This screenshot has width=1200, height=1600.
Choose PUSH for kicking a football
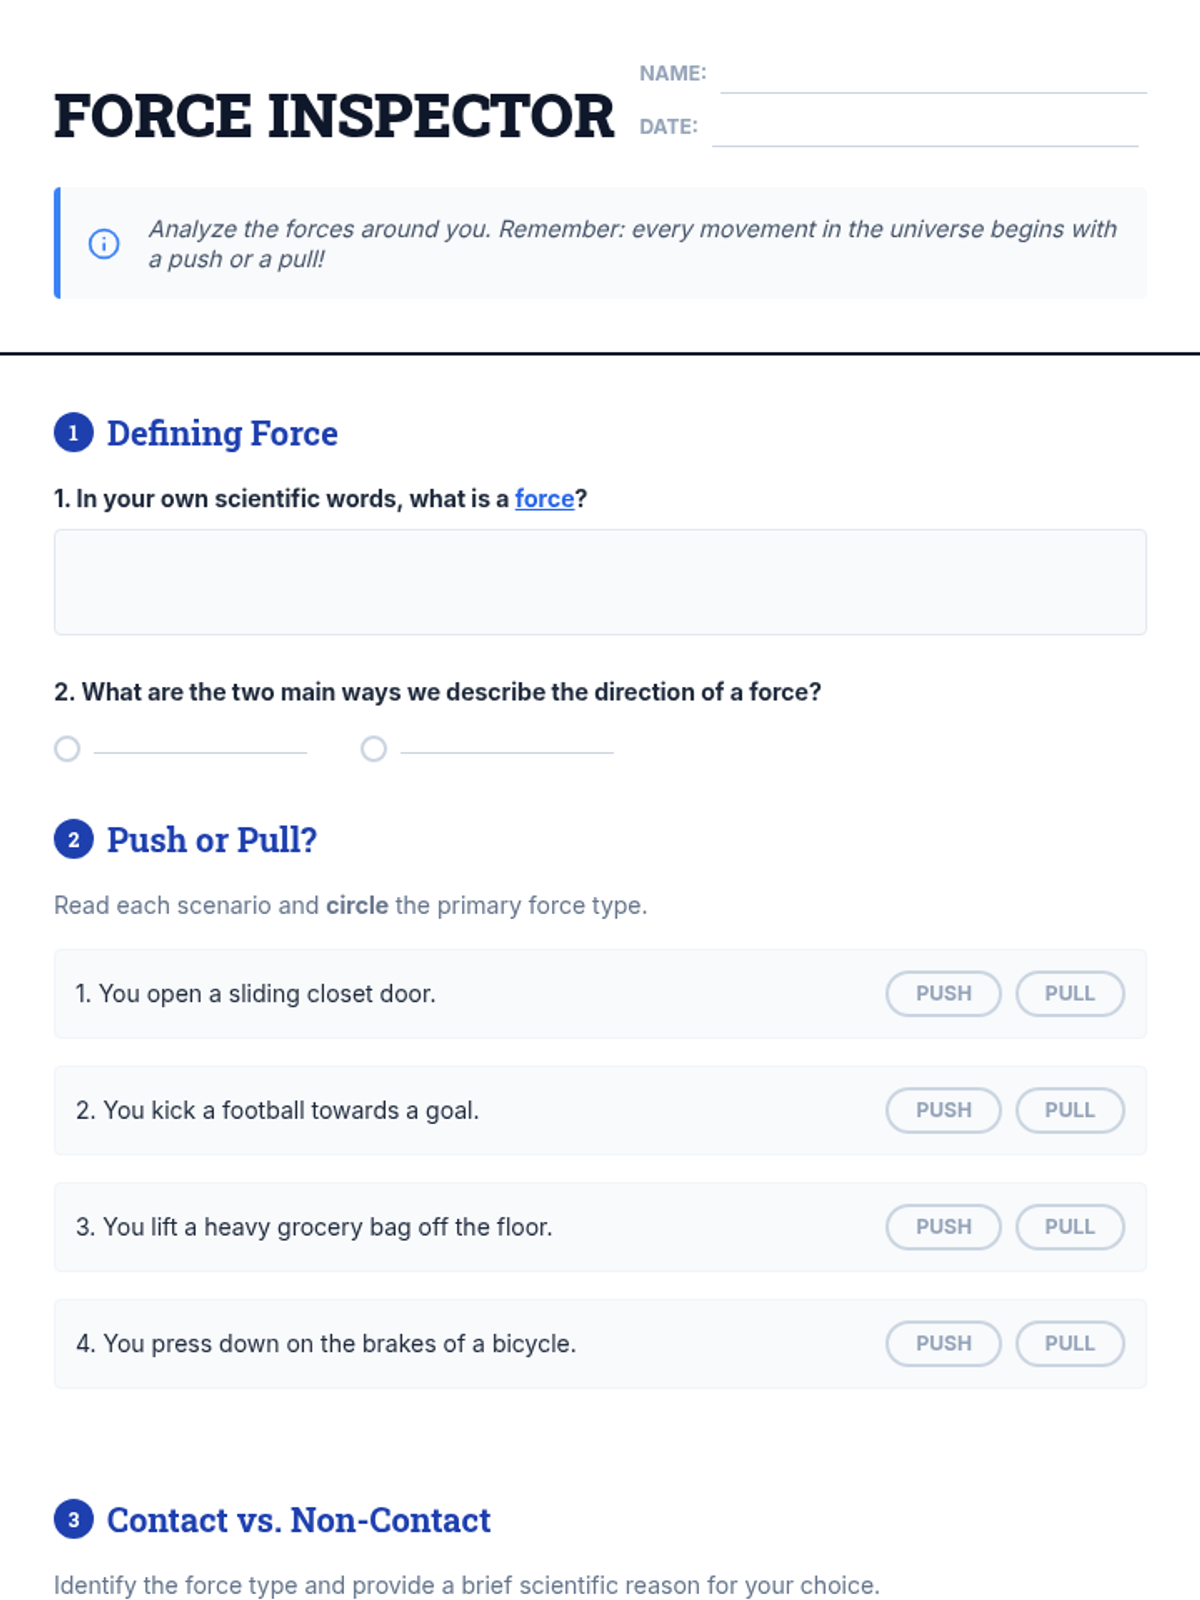coord(943,1110)
